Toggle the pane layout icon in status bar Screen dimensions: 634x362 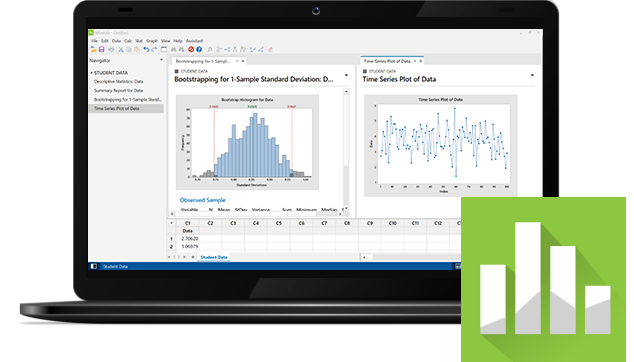click(93, 266)
